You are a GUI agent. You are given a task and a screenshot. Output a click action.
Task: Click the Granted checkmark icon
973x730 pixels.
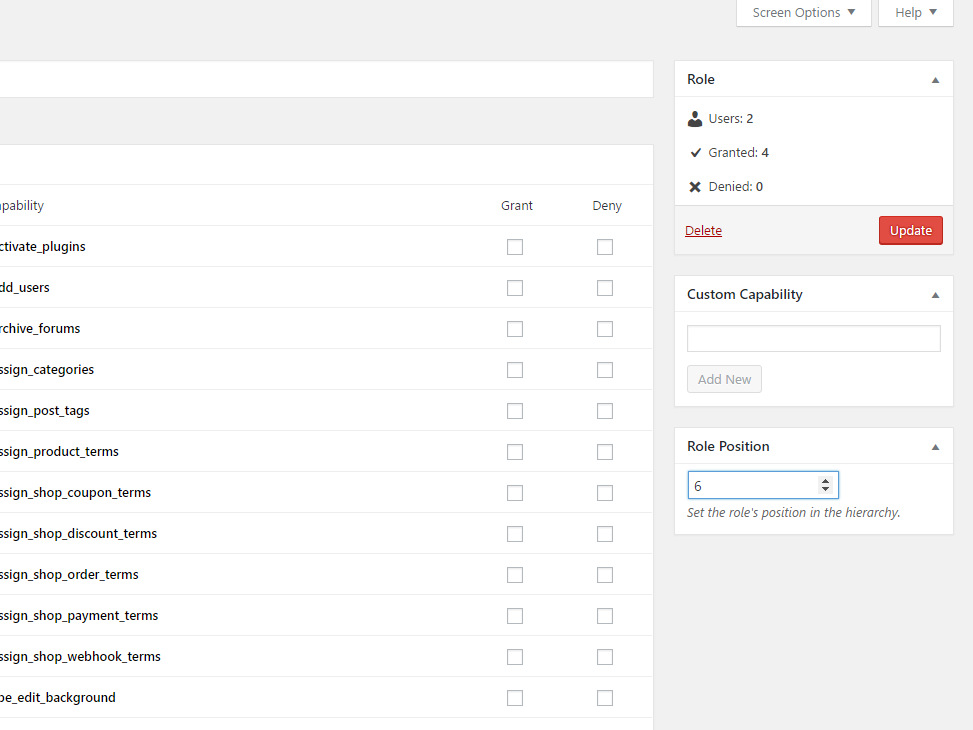(x=695, y=153)
